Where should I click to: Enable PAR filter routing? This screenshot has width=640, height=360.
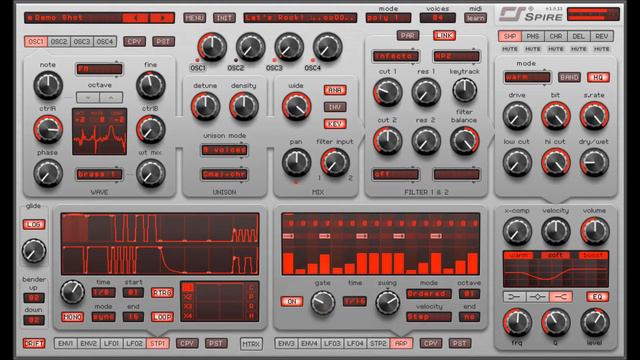pos(407,36)
